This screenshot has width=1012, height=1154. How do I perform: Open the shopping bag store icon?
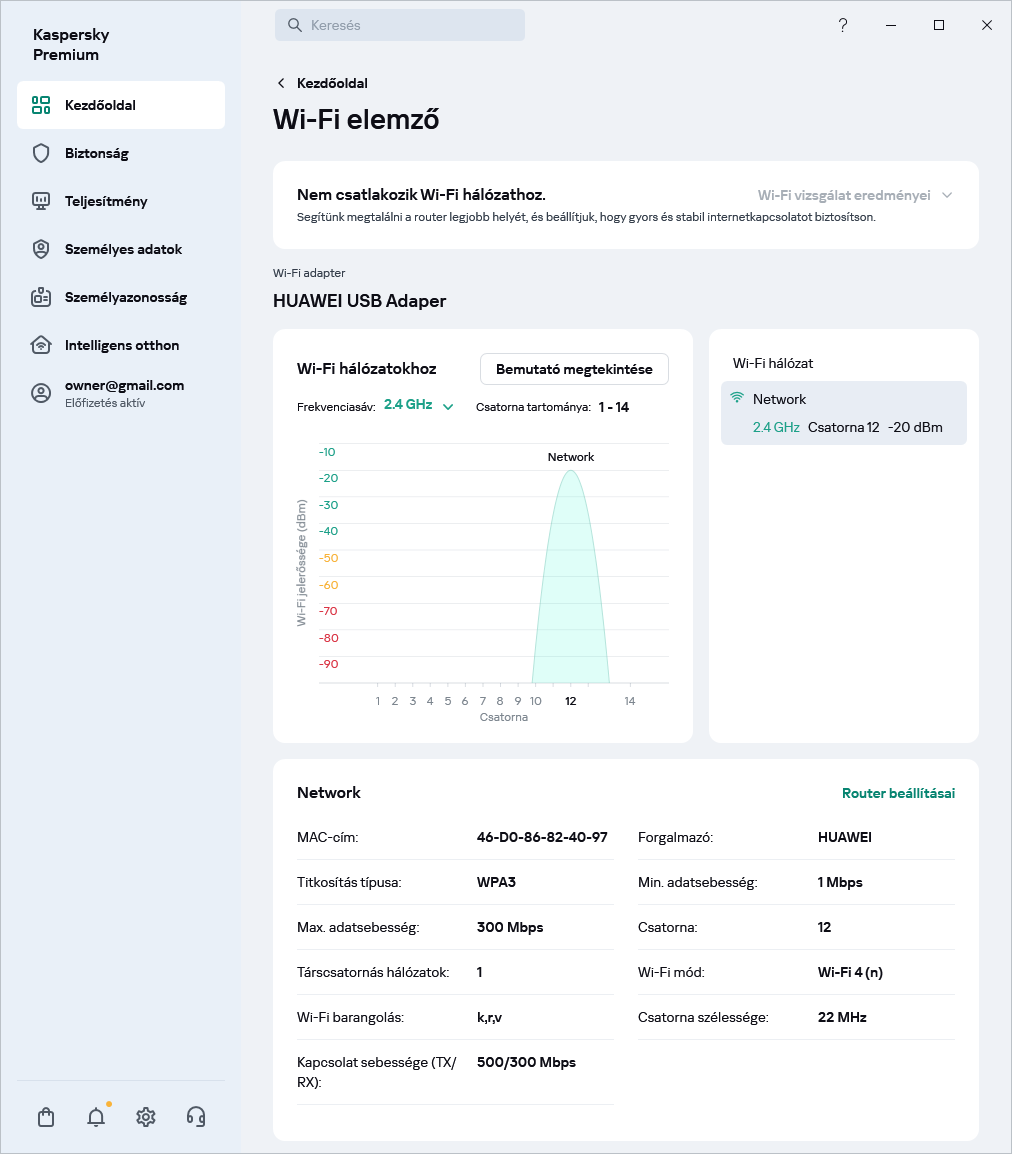click(46, 1117)
